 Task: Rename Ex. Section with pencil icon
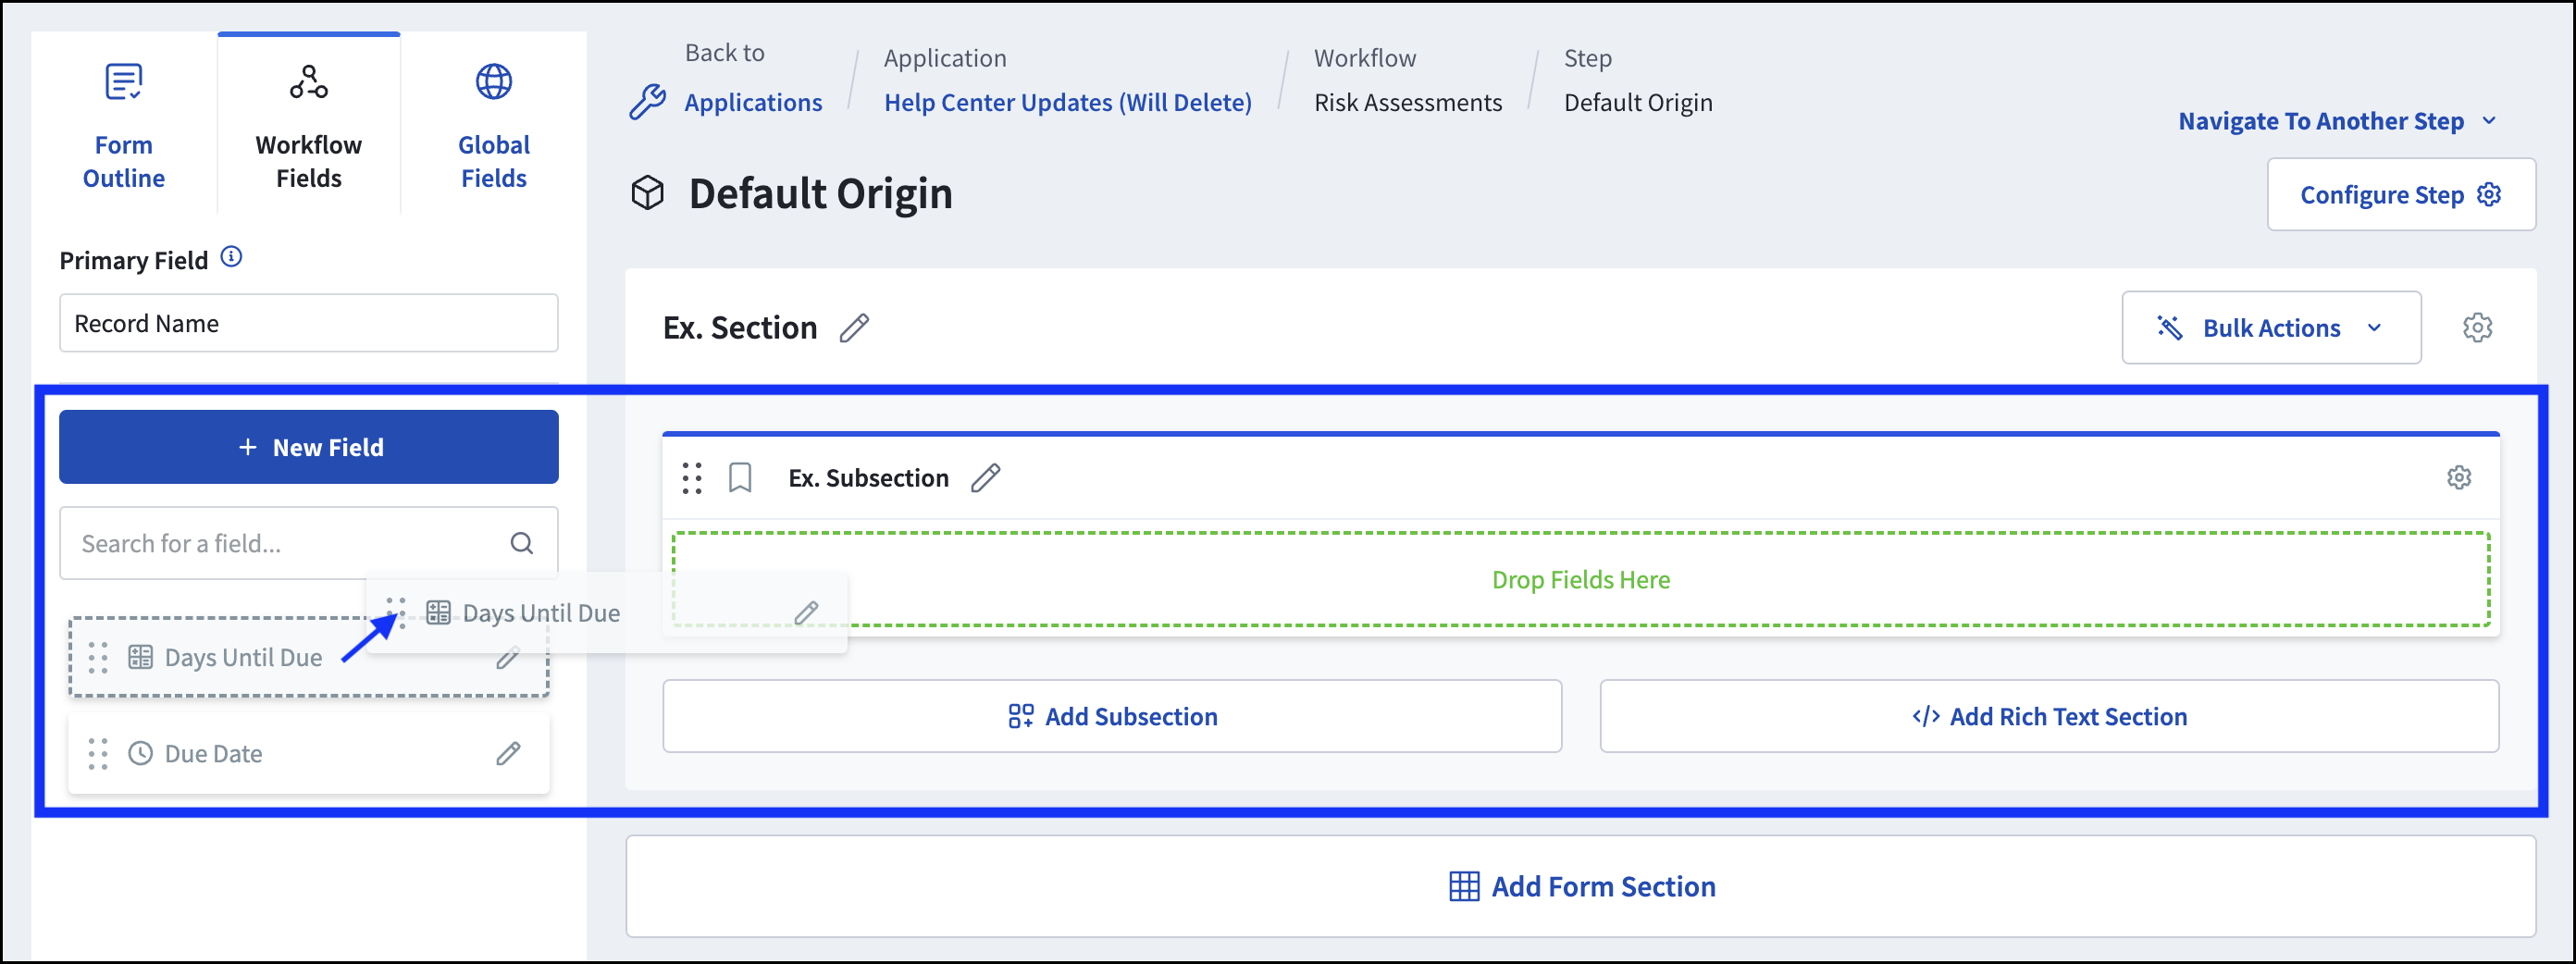pyautogui.click(x=854, y=328)
